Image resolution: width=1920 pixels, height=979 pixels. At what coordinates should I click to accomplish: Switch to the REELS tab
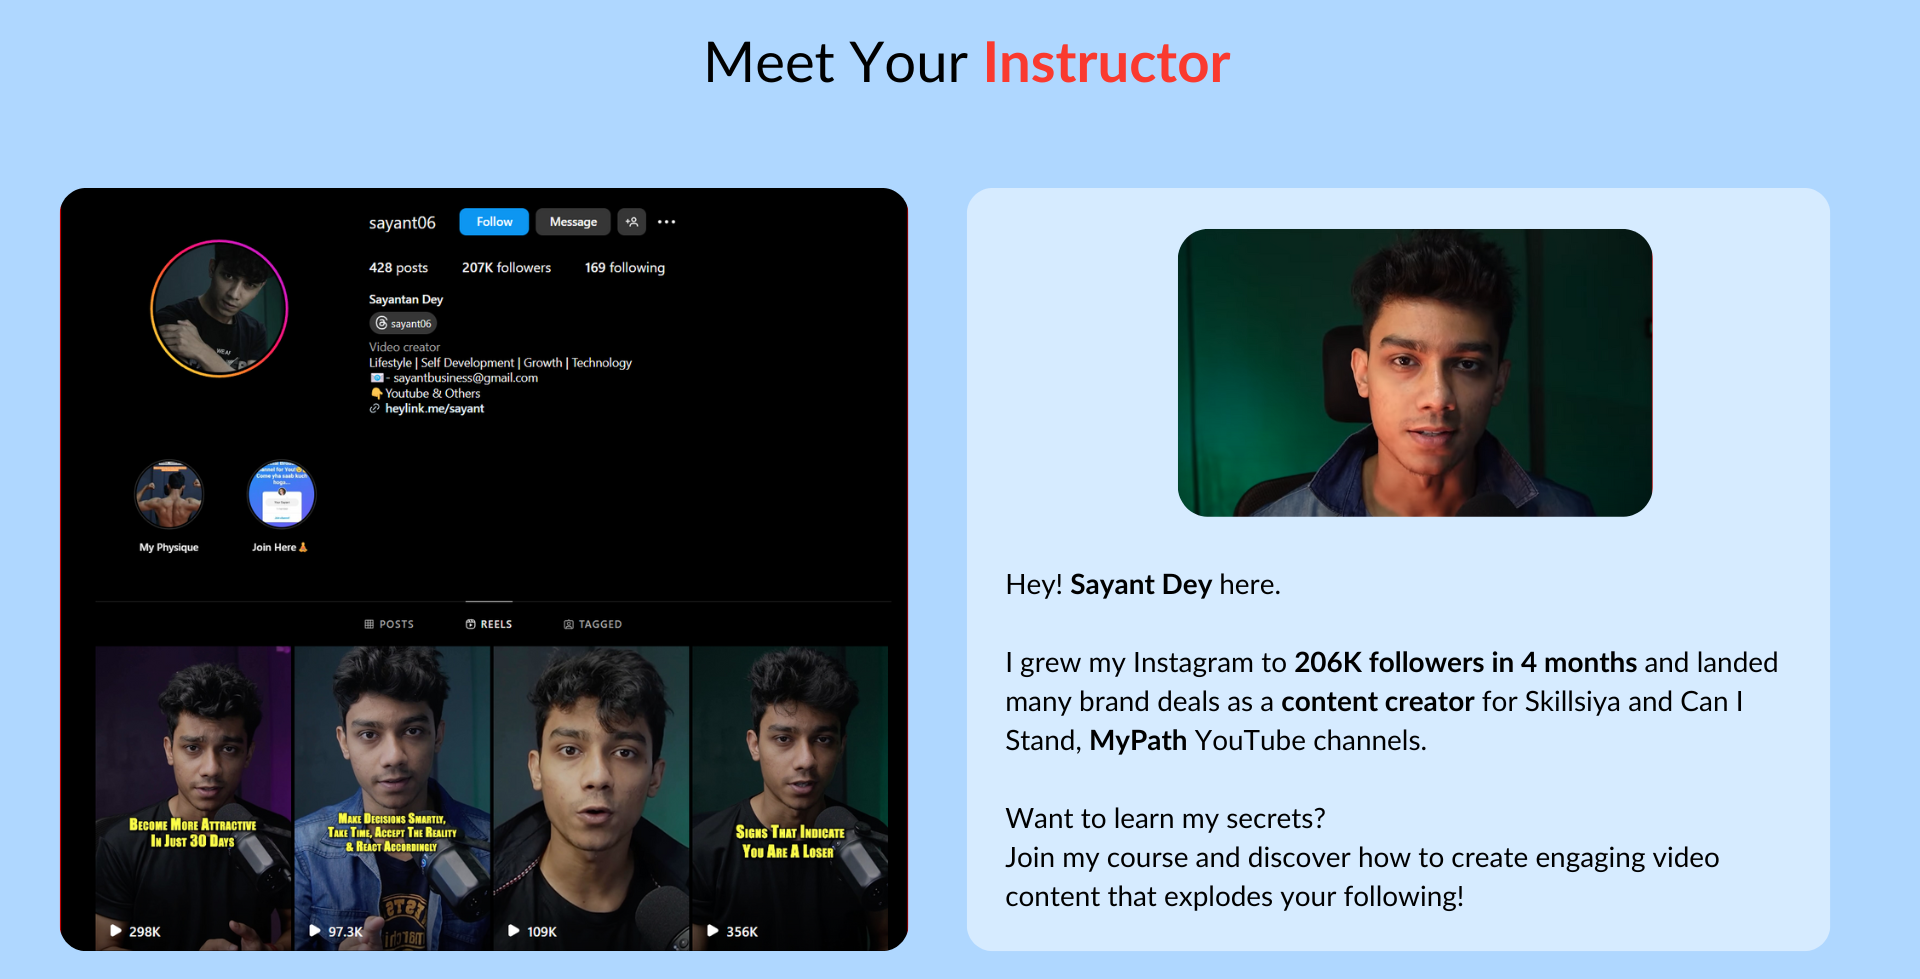[x=489, y=624]
